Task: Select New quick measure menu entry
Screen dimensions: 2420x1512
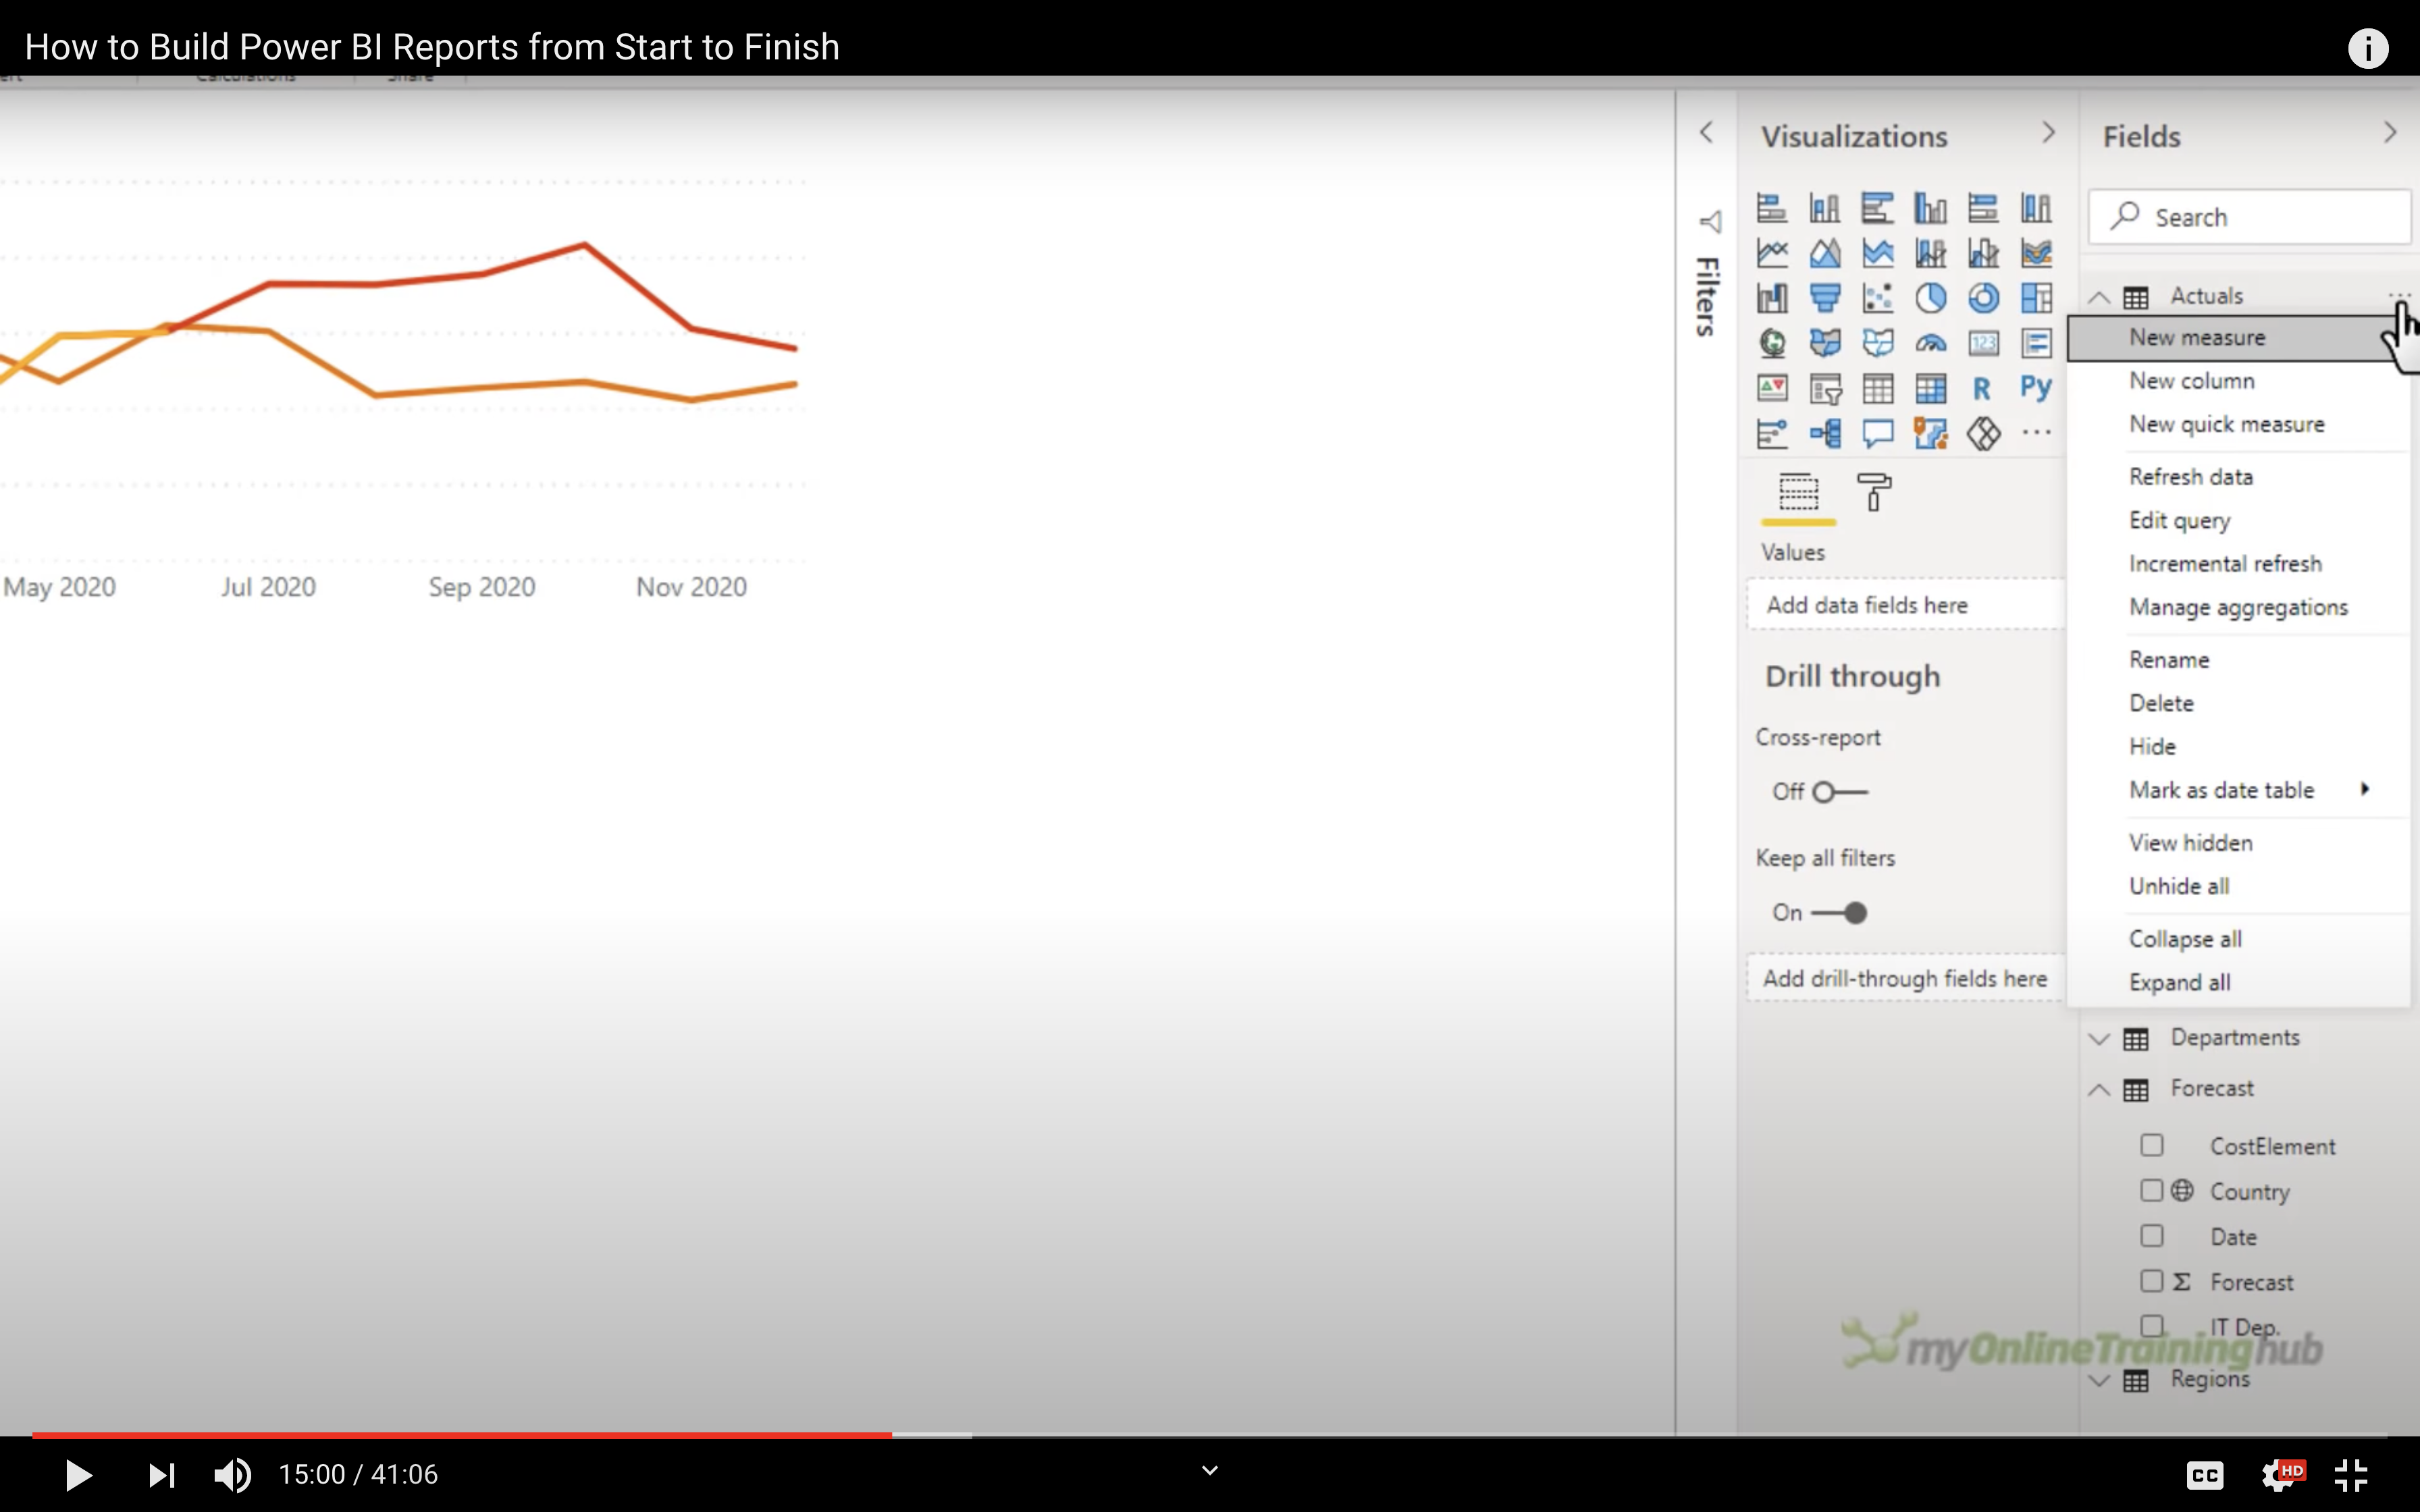Action: (2226, 424)
